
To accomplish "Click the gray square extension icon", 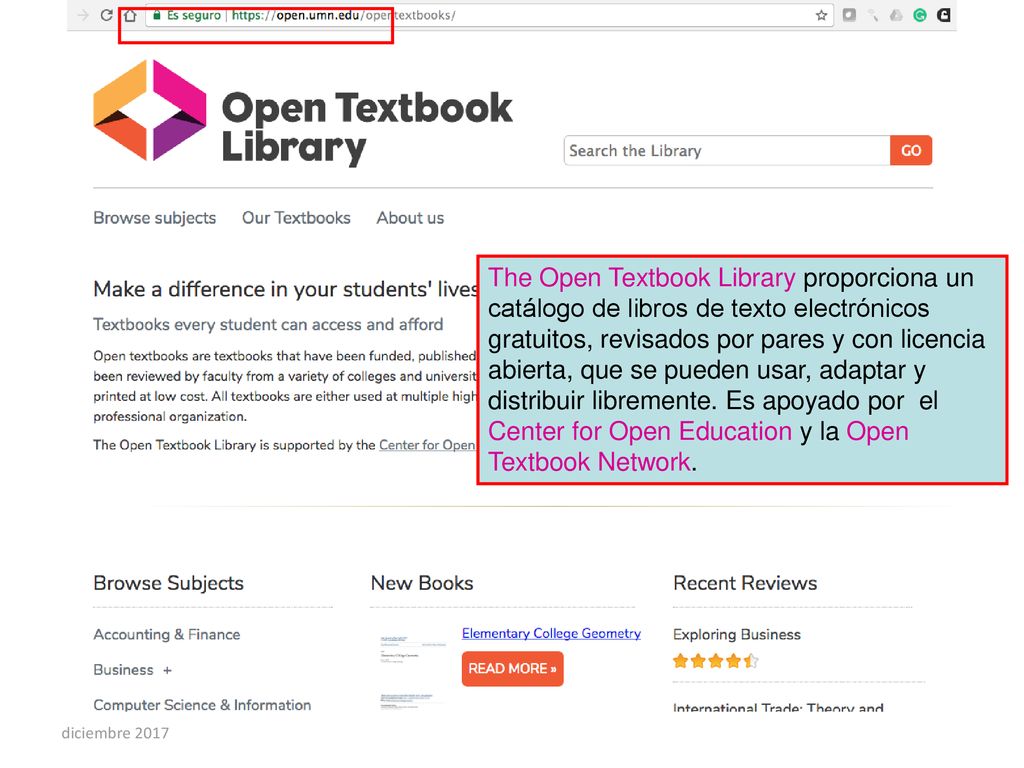I will point(849,15).
